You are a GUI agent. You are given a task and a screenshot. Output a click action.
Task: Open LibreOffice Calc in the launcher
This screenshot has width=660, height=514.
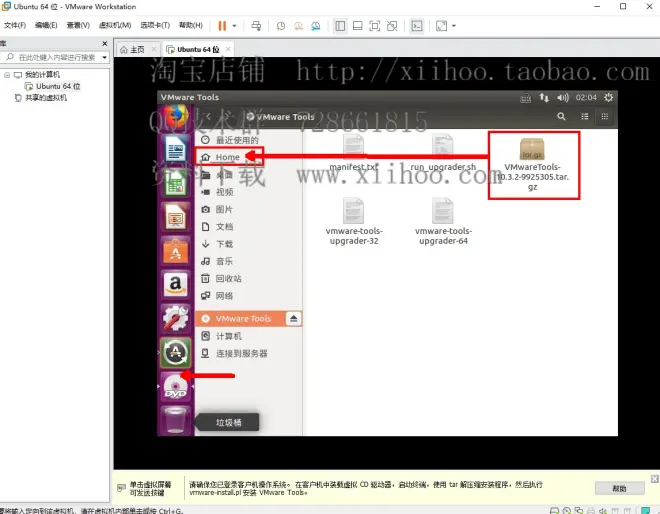[x=176, y=183]
